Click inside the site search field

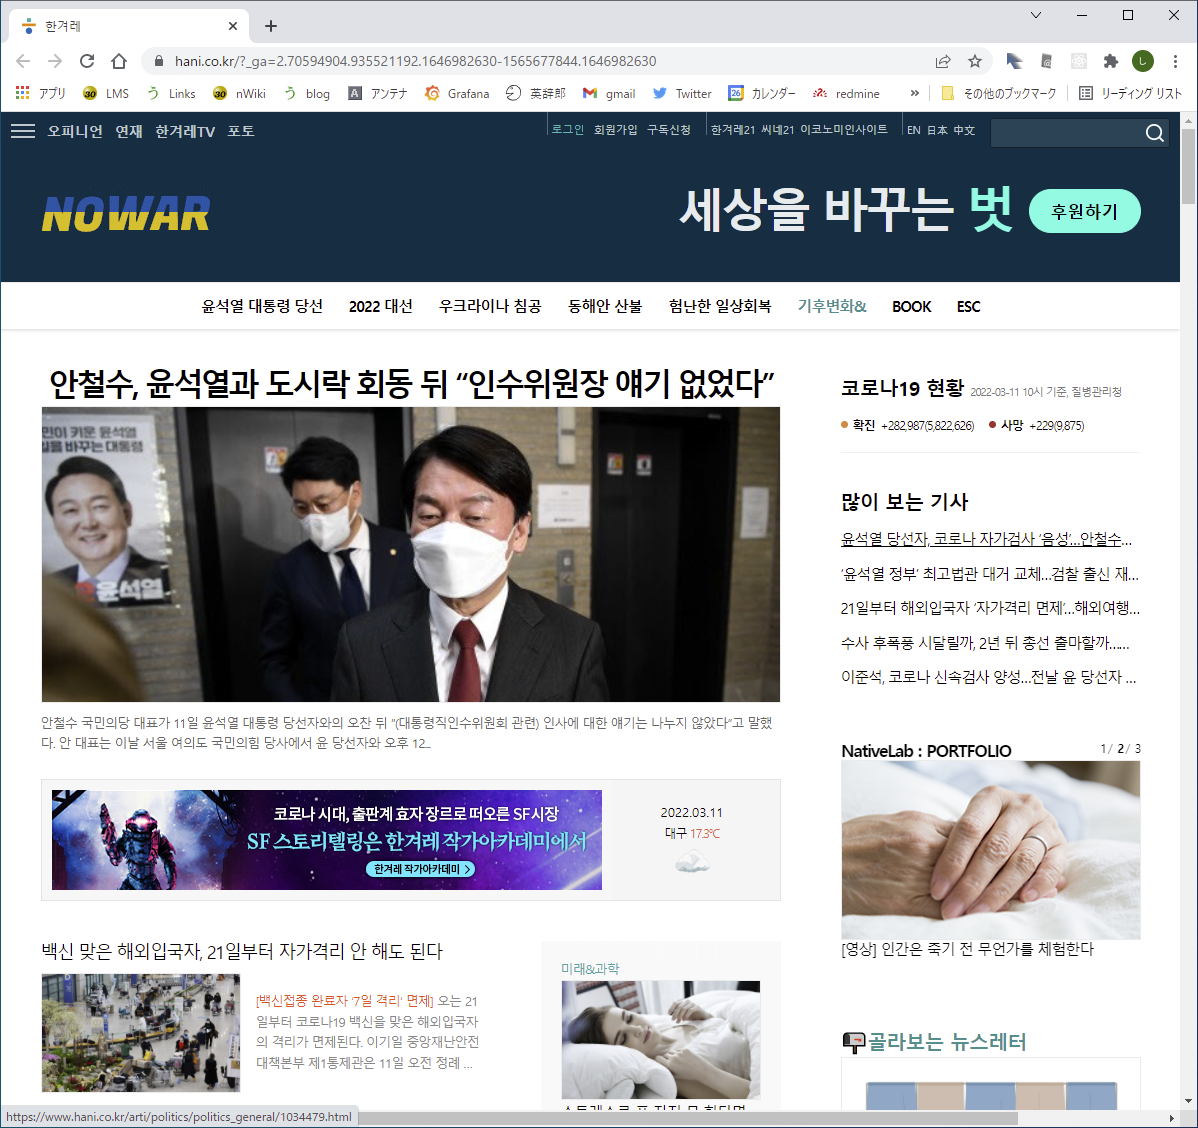1065,133
